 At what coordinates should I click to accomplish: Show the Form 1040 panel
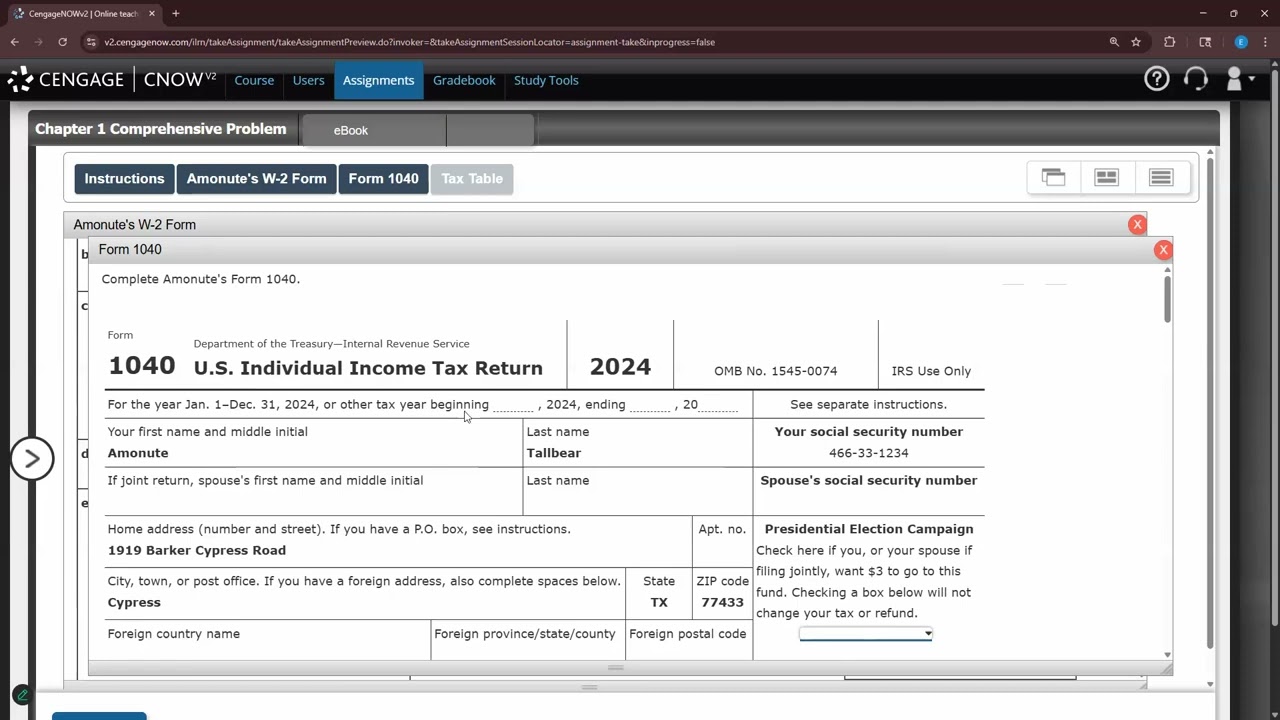click(383, 179)
